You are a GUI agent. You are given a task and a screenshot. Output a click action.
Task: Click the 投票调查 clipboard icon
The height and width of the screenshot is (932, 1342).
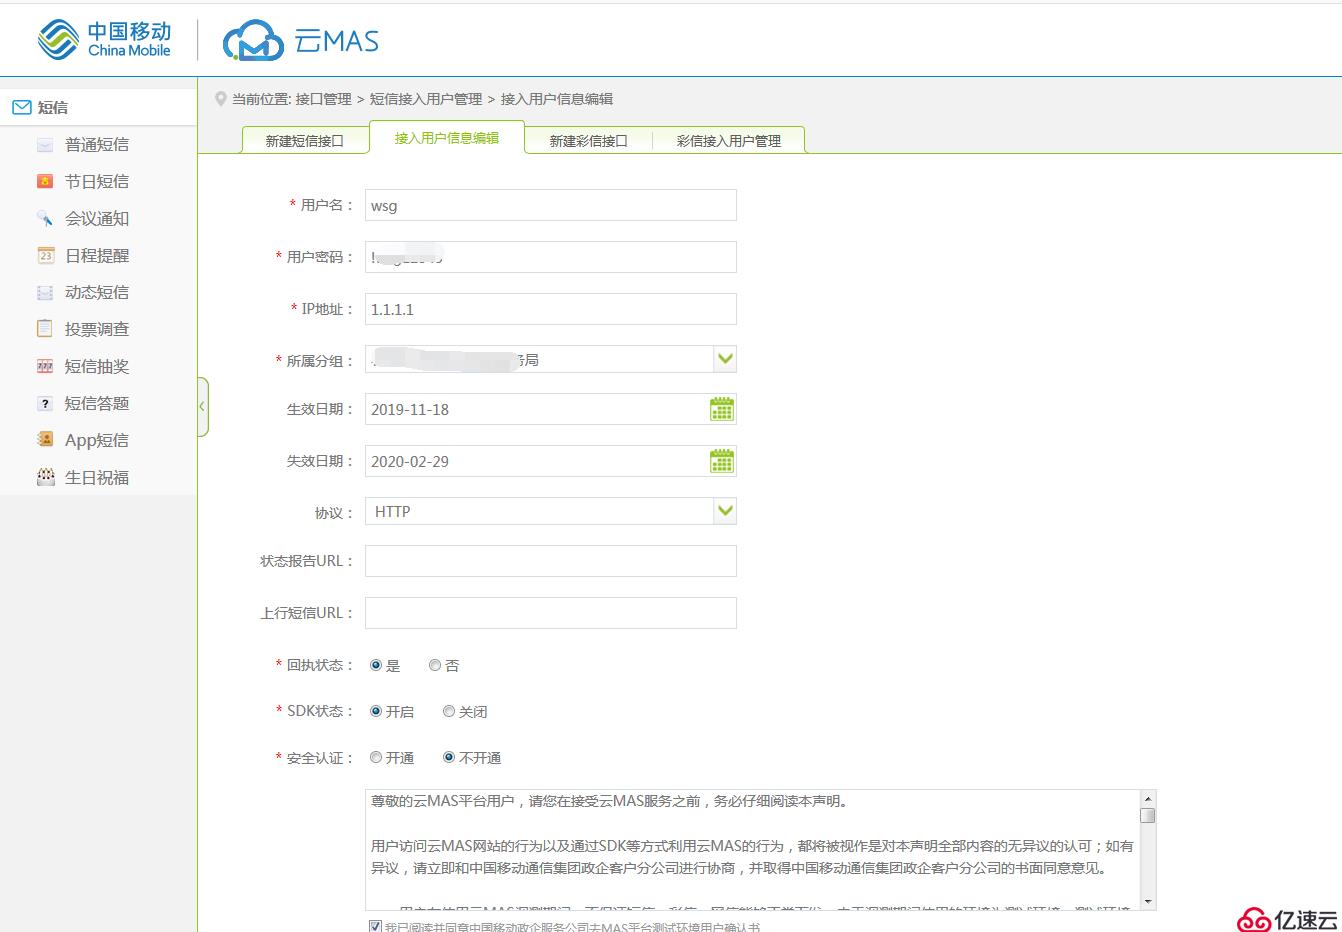click(45, 328)
